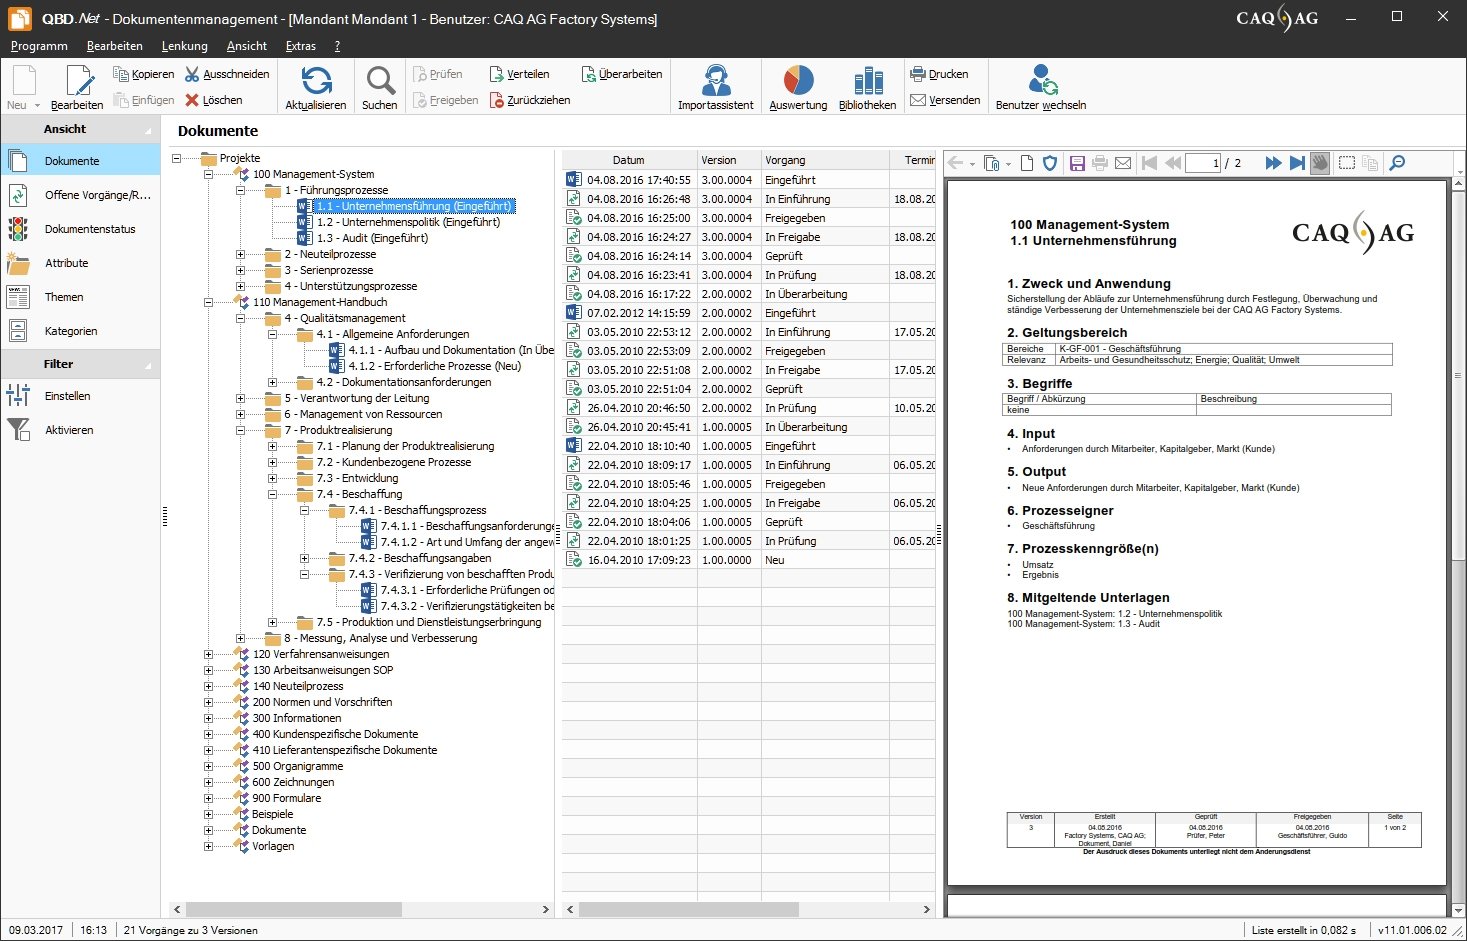This screenshot has height=941, width=1467.
Task: Click the preview page number field
Action: pos(1202,163)
